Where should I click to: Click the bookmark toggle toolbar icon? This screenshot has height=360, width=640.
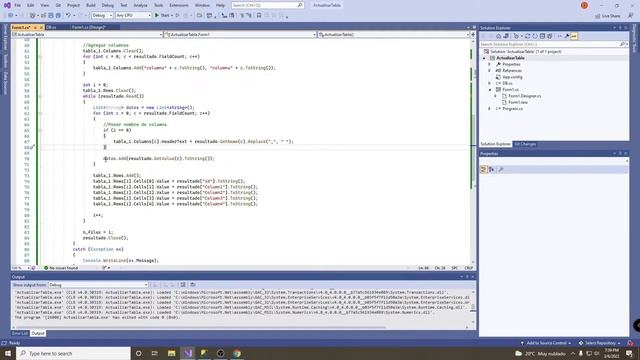(x=259, y=16)
